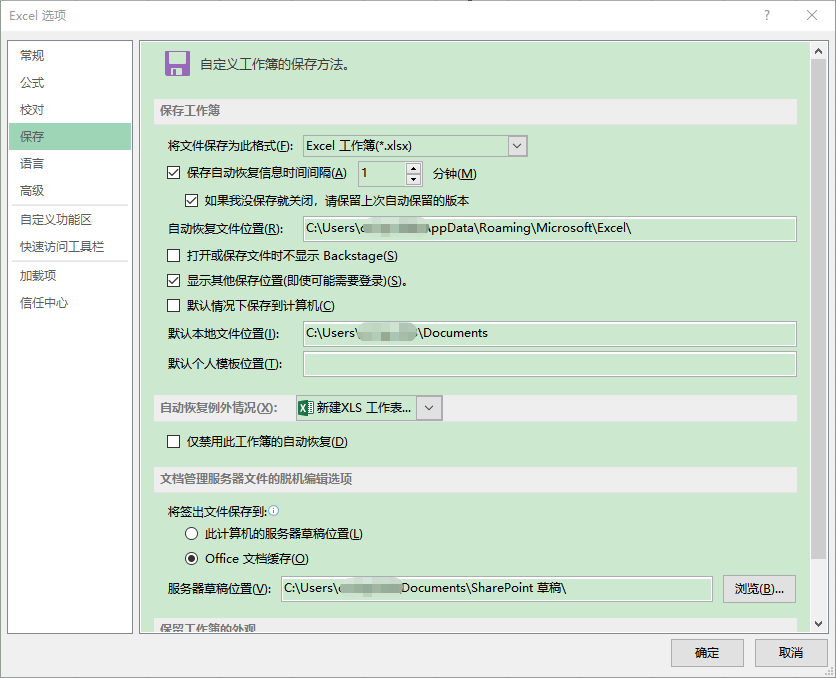Click the scrollbar down arrow
This screenshot has width=836, height=678.
pyautogui.click(x=818, y=624)
